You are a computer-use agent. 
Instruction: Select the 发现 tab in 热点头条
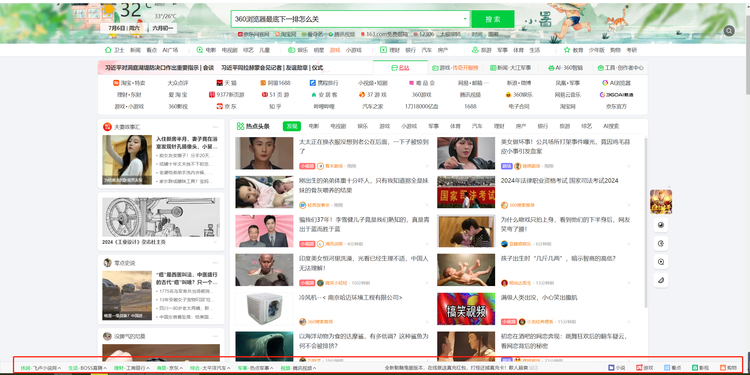(x=292, y=126)
